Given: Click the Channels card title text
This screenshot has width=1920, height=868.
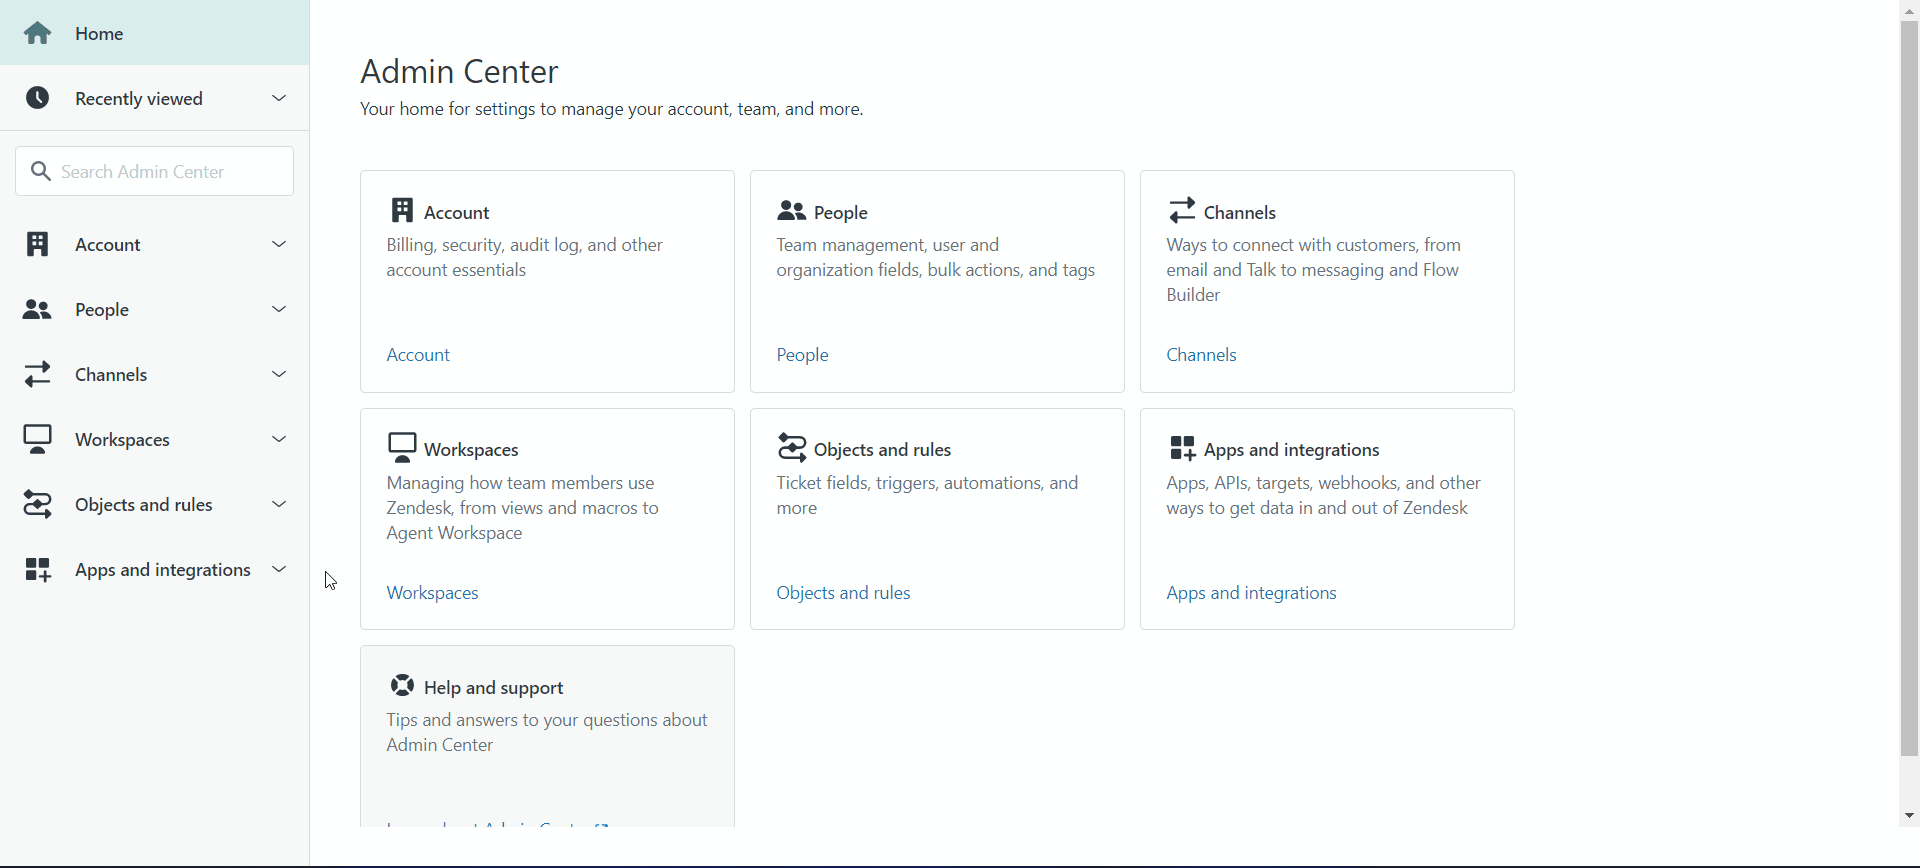Looking at the screenshot, I should pyautogui.click(x=1240, y=212).
